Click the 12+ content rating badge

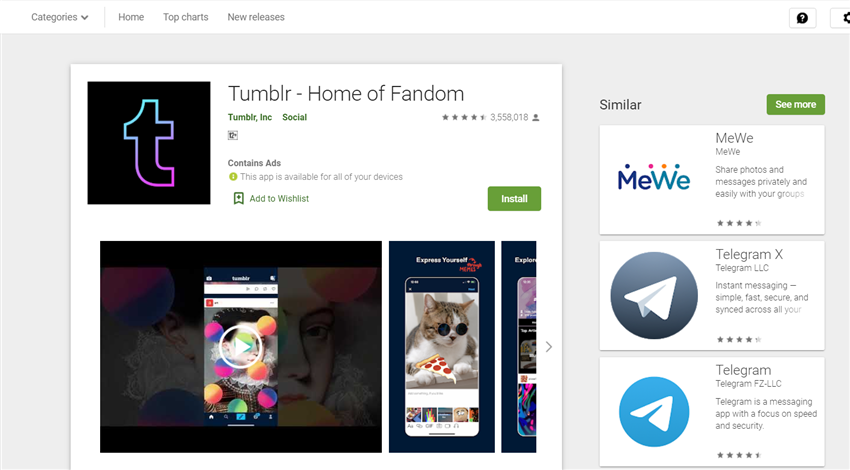[233, 136]
